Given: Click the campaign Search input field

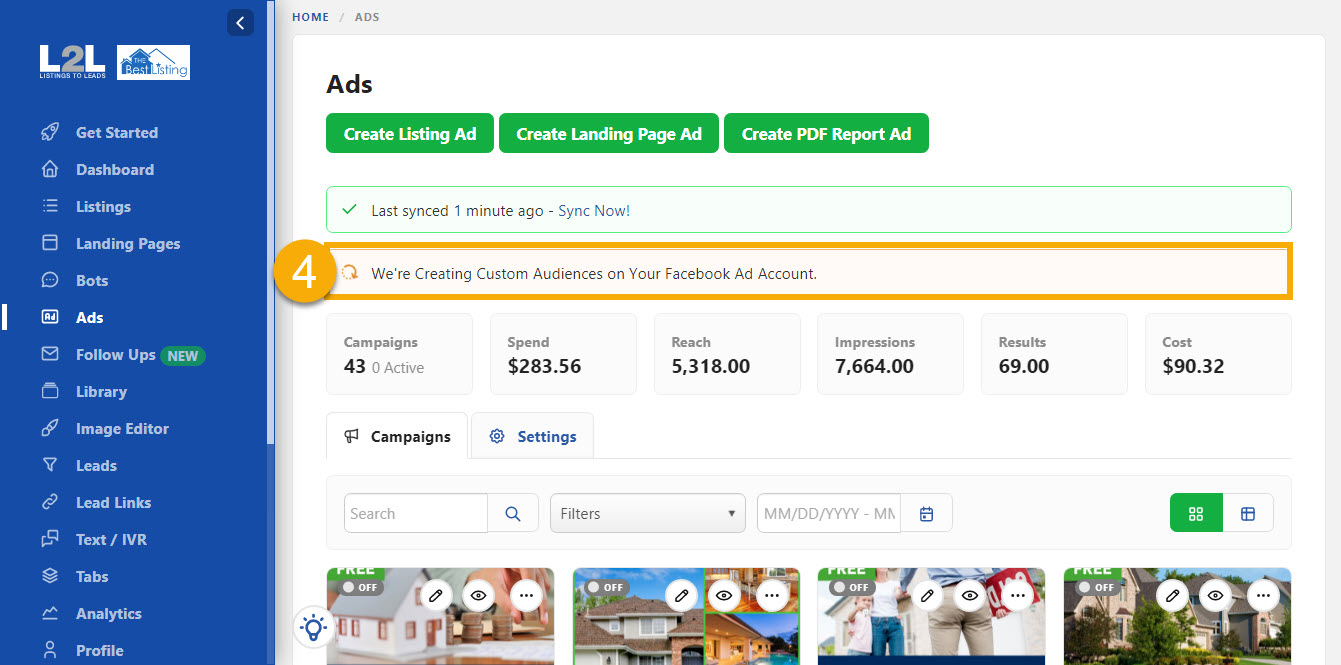Looking at the screenshot, I should pyautogui.click(x=416, y=513).
